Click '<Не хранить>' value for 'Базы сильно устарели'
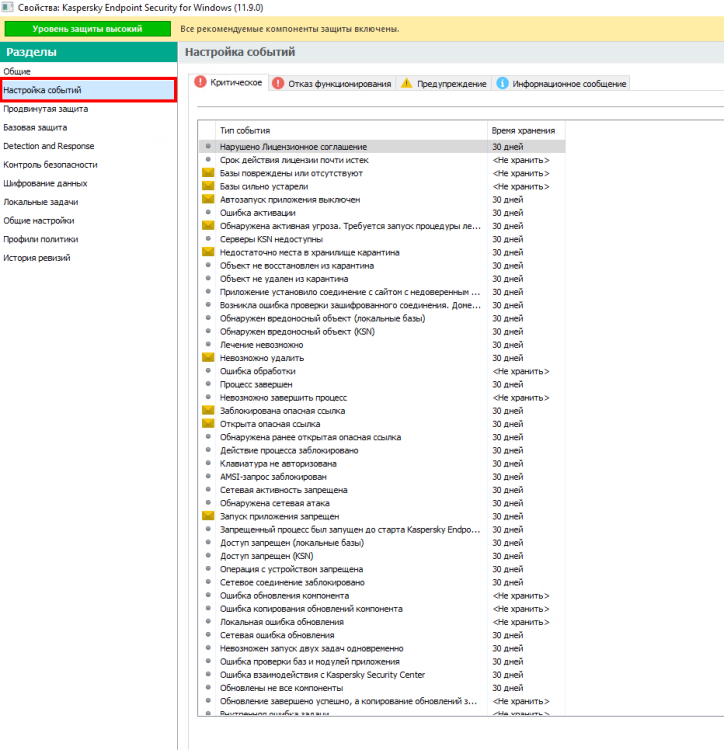The width and height of the screenshot is (724, 750). (x=521, y=186)
